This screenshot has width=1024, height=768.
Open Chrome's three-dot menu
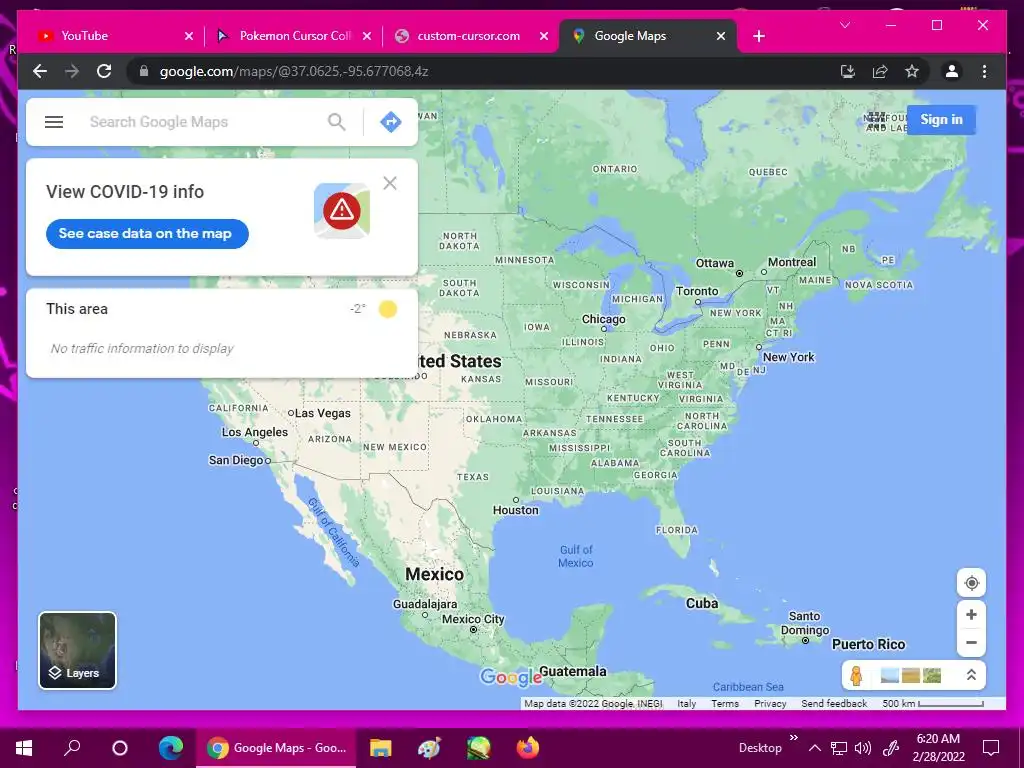pos(984,71)
